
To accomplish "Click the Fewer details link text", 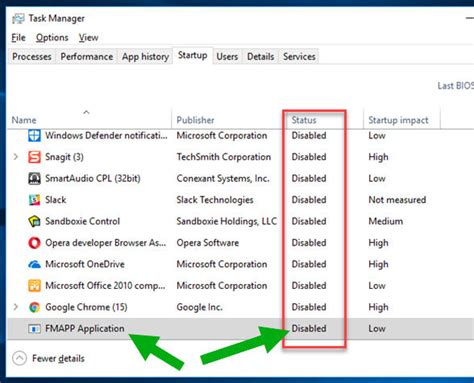I will [x=58, y=359].
